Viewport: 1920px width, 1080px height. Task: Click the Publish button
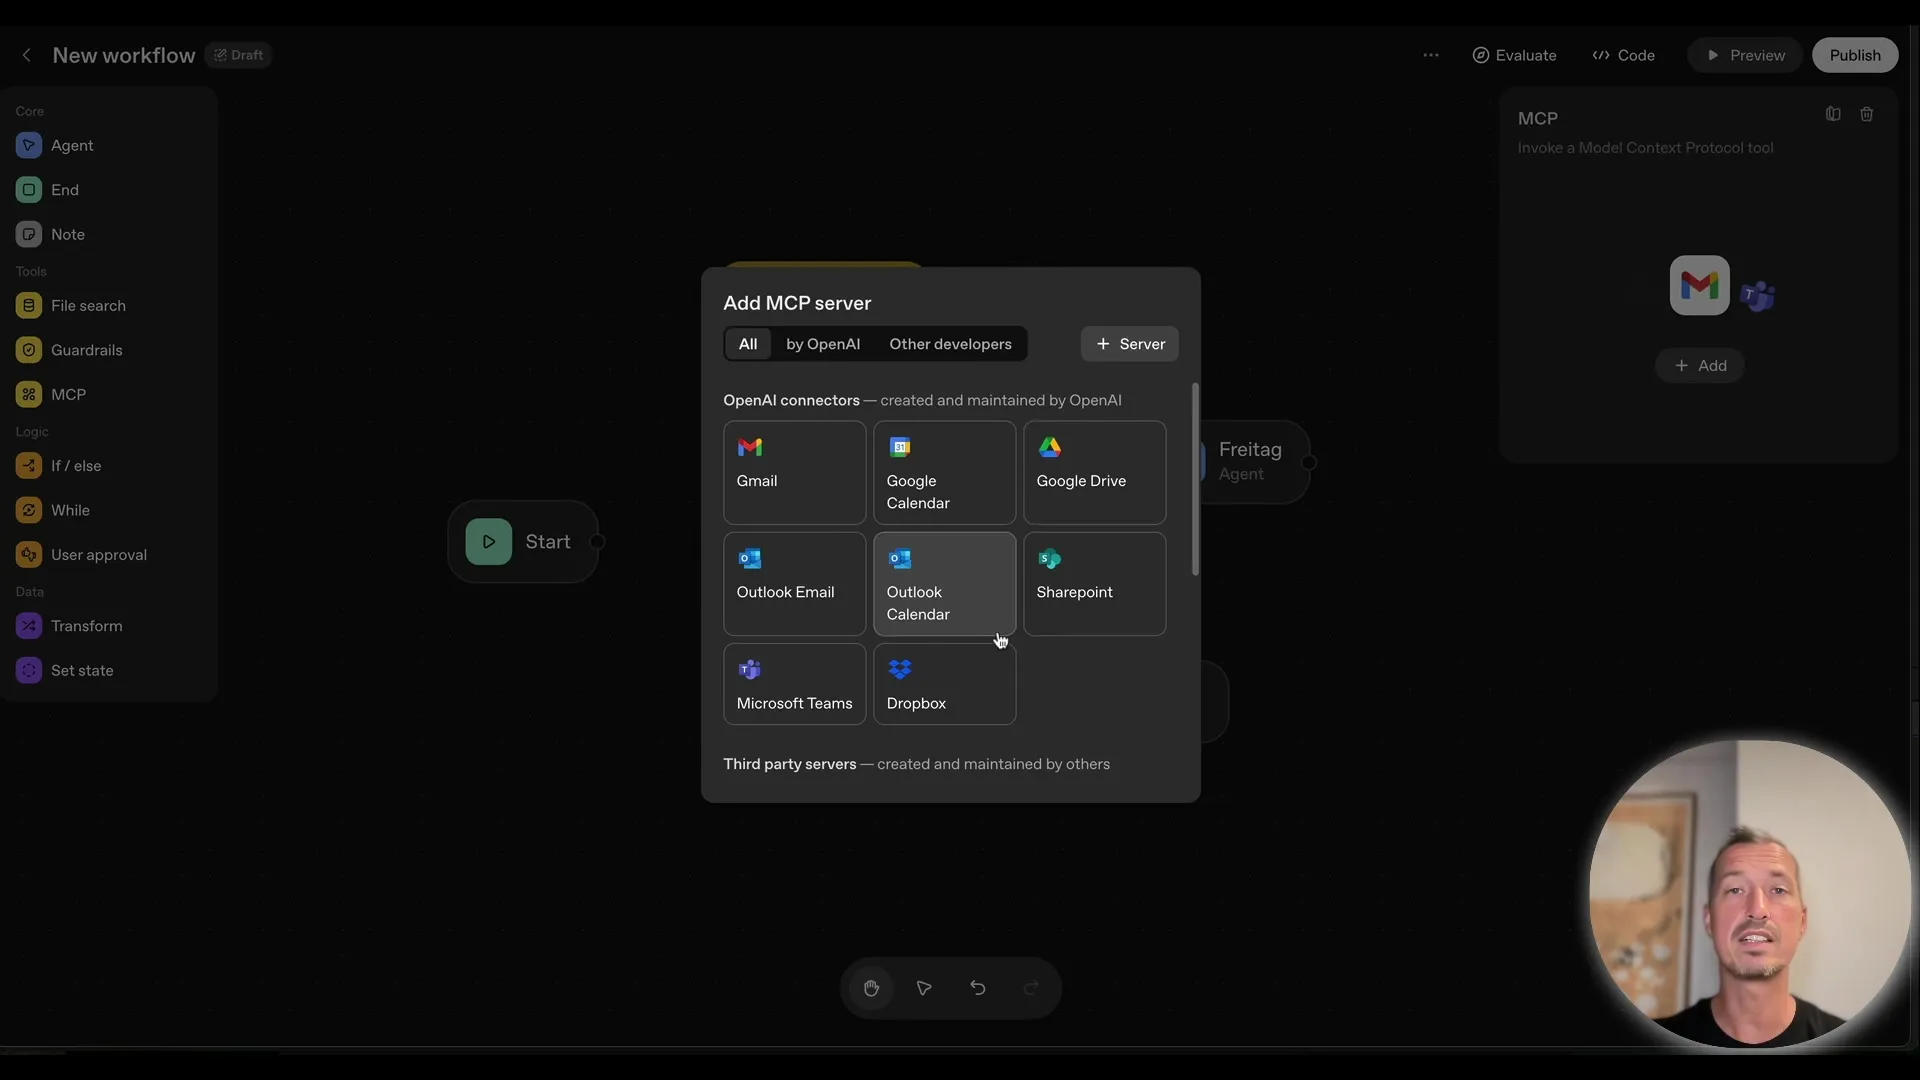[1855, 55]
